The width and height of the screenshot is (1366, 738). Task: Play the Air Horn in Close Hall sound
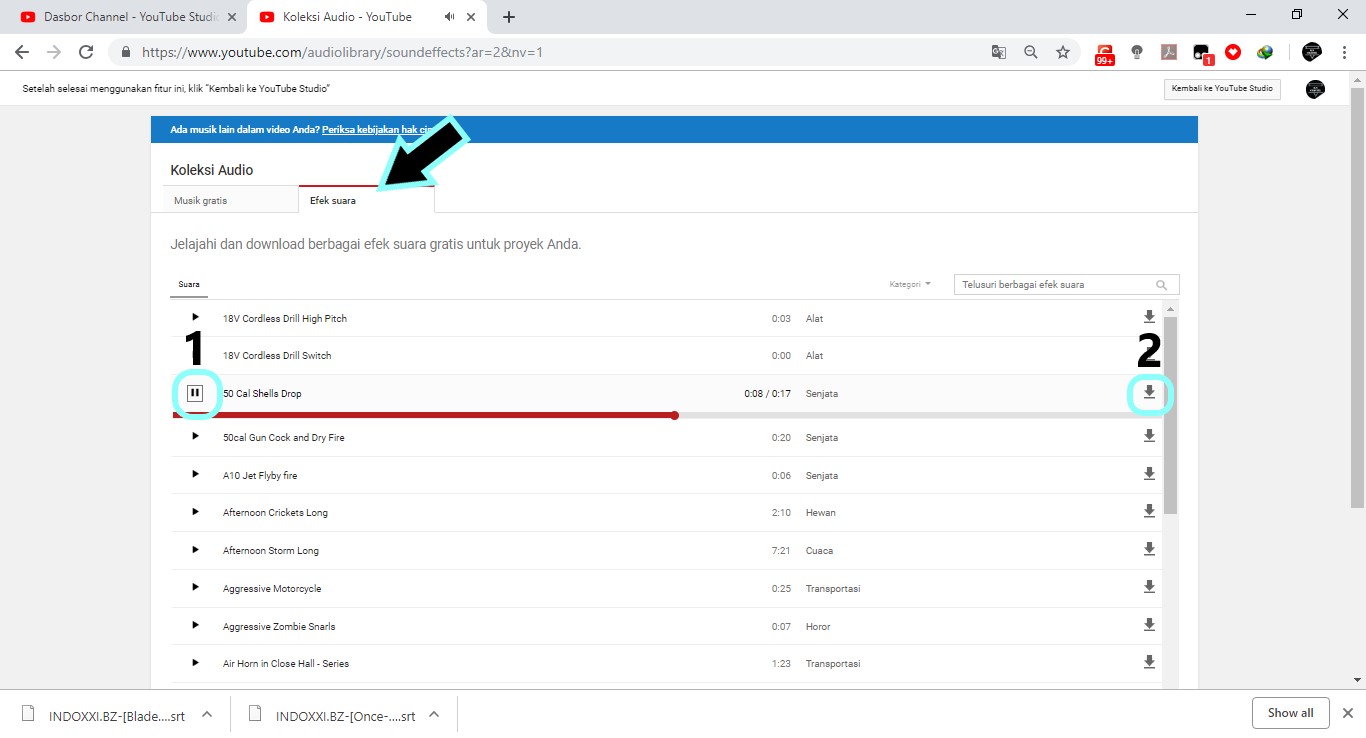(195, 663)
